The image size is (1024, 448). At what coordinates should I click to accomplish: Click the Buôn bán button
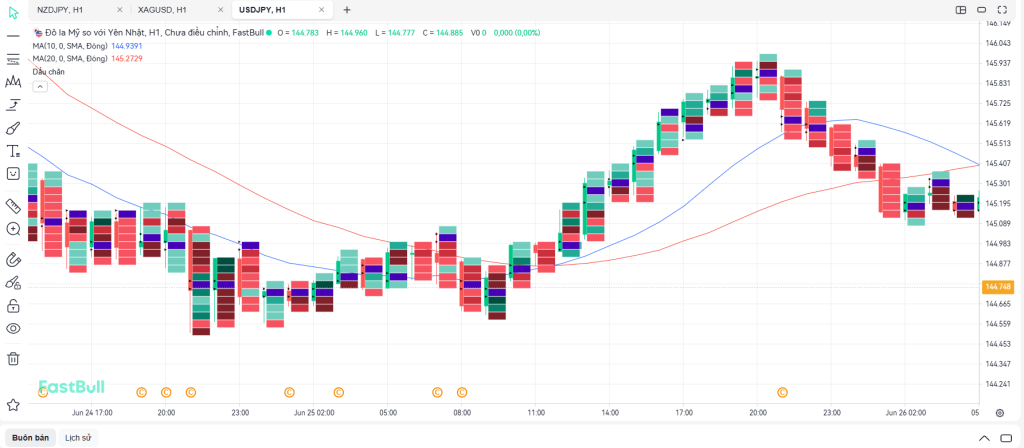click(28, 438)
